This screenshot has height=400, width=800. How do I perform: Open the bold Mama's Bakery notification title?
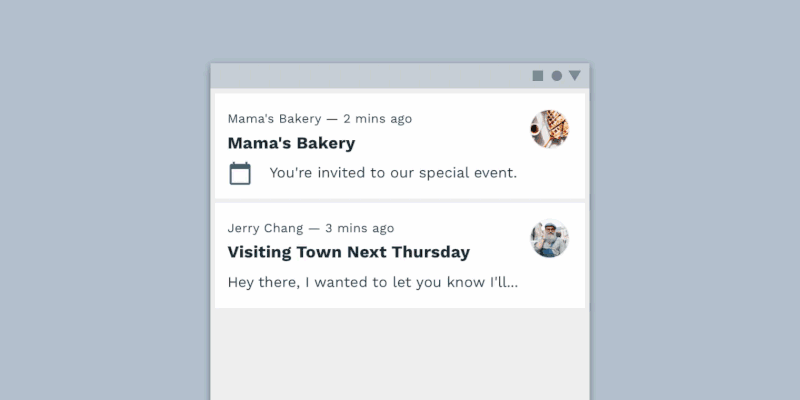pos(291,143)
